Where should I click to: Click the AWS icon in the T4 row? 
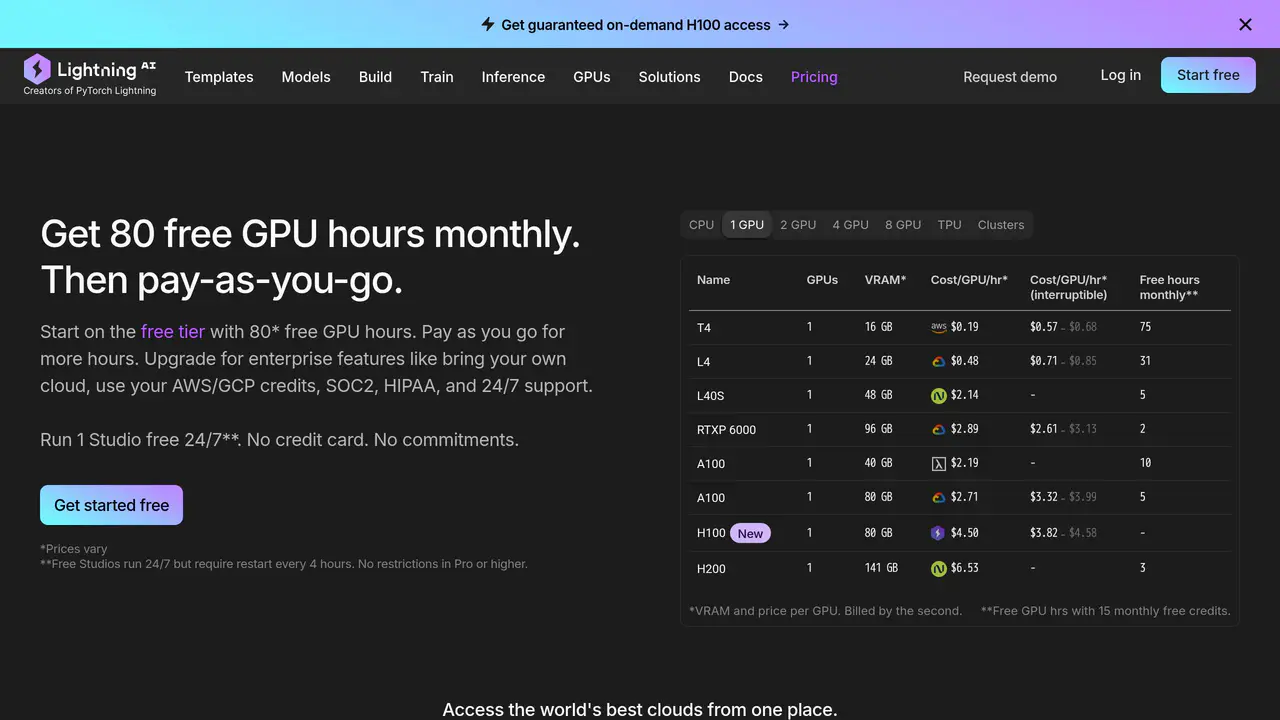coord(938,327)
